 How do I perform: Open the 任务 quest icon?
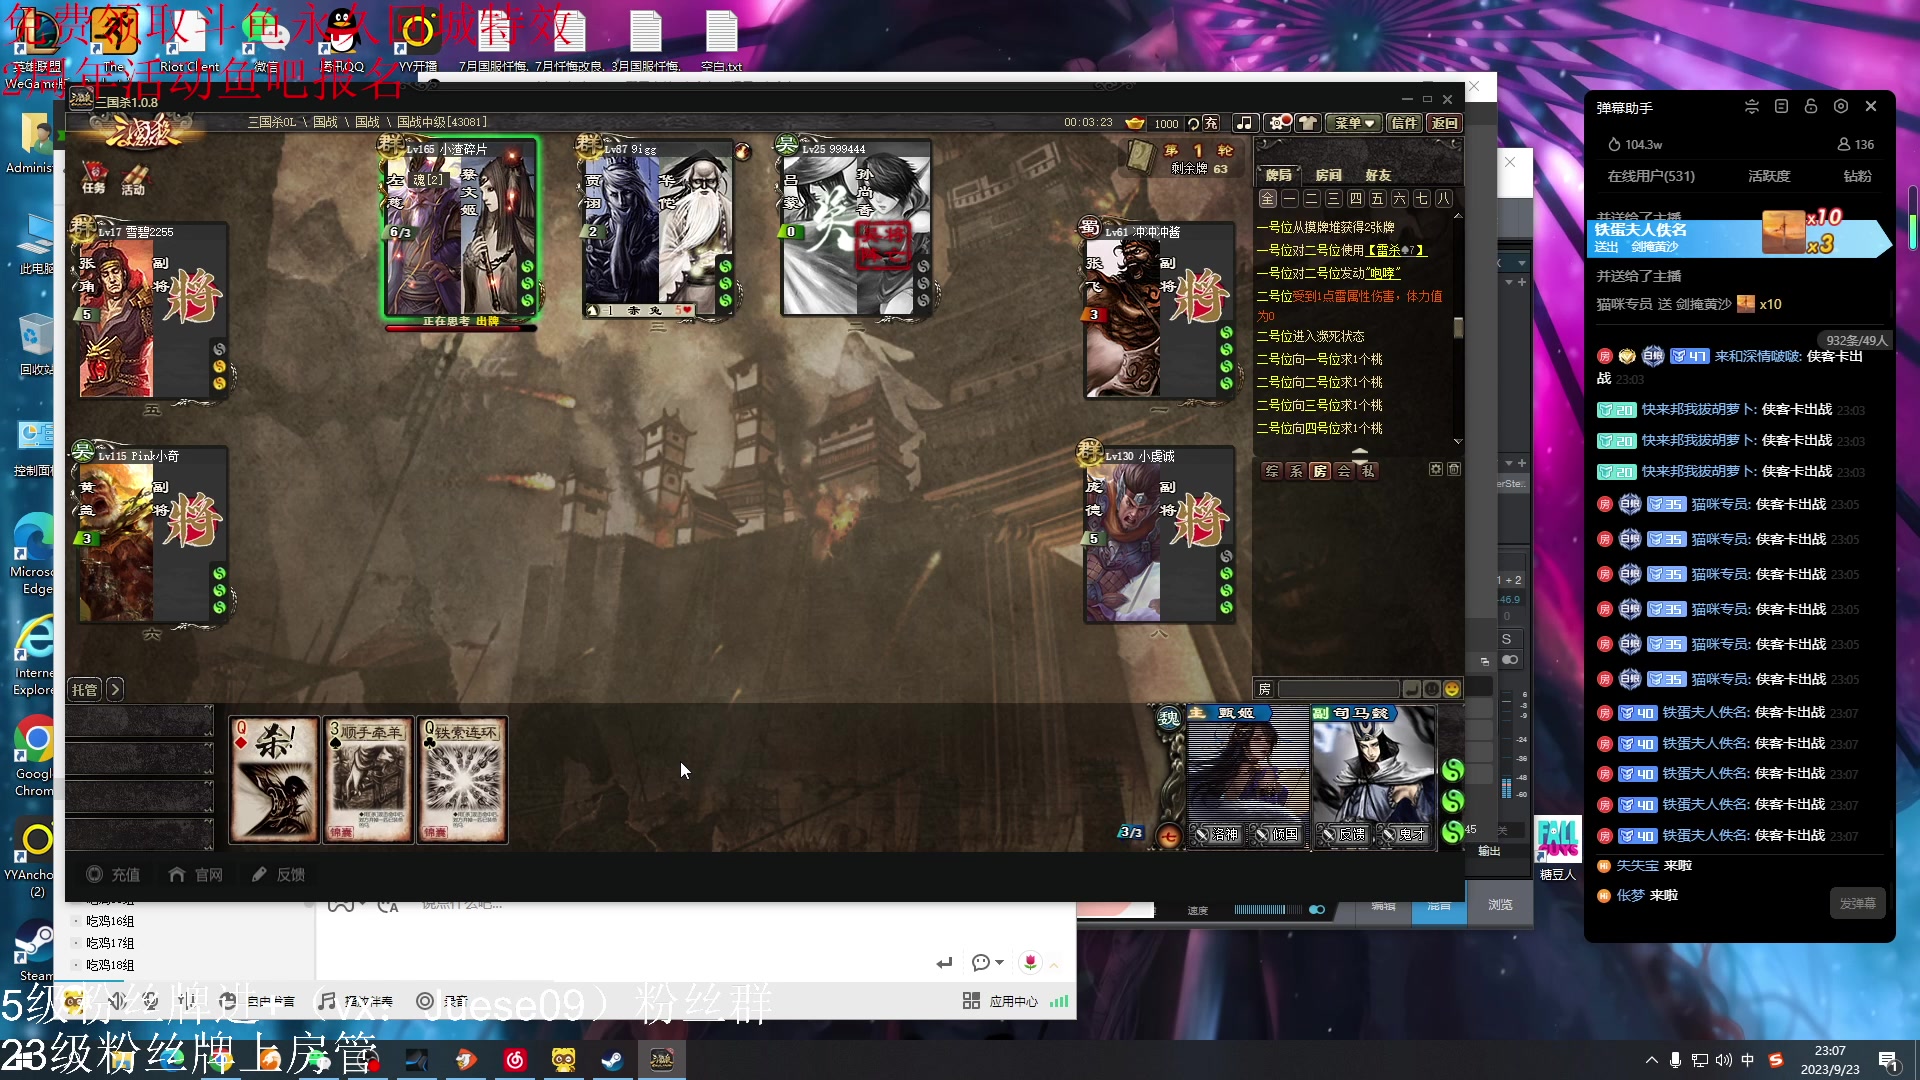pos(94,178)
